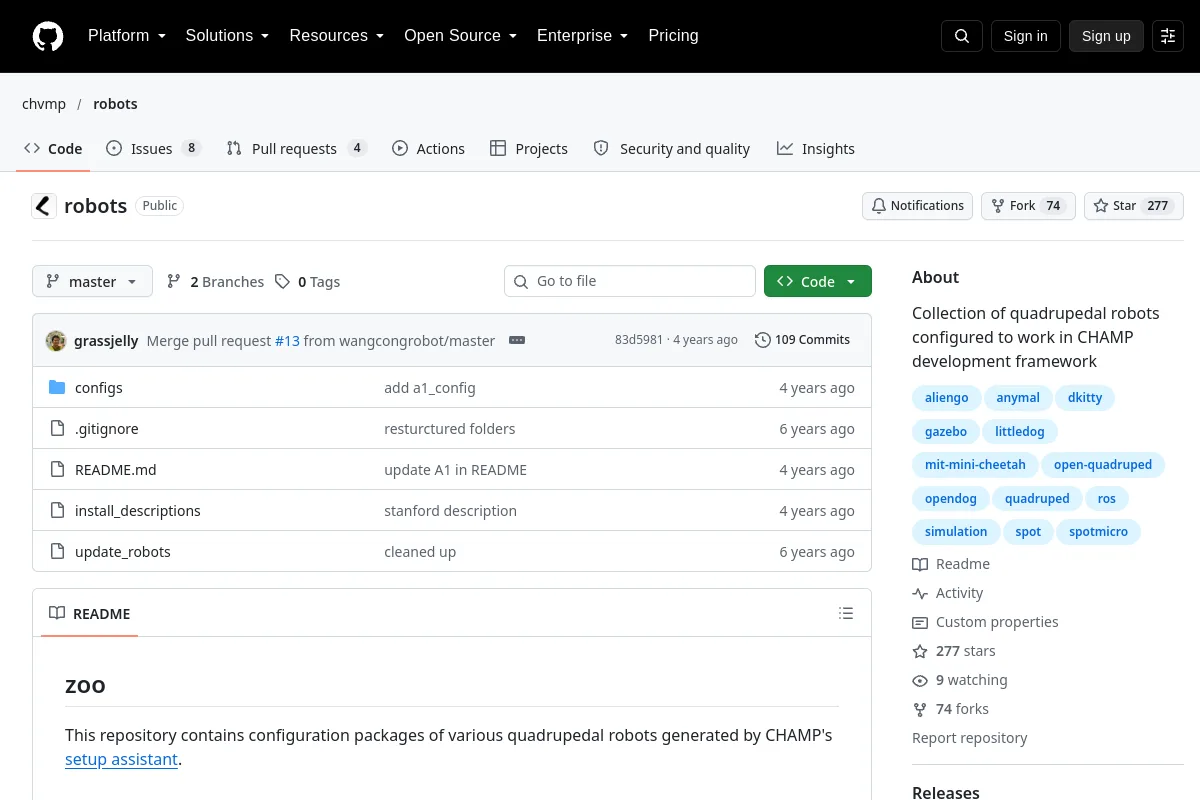The image size is (1200, 800).
Task: View the 9 watching list
Action: tap(960, 680)
